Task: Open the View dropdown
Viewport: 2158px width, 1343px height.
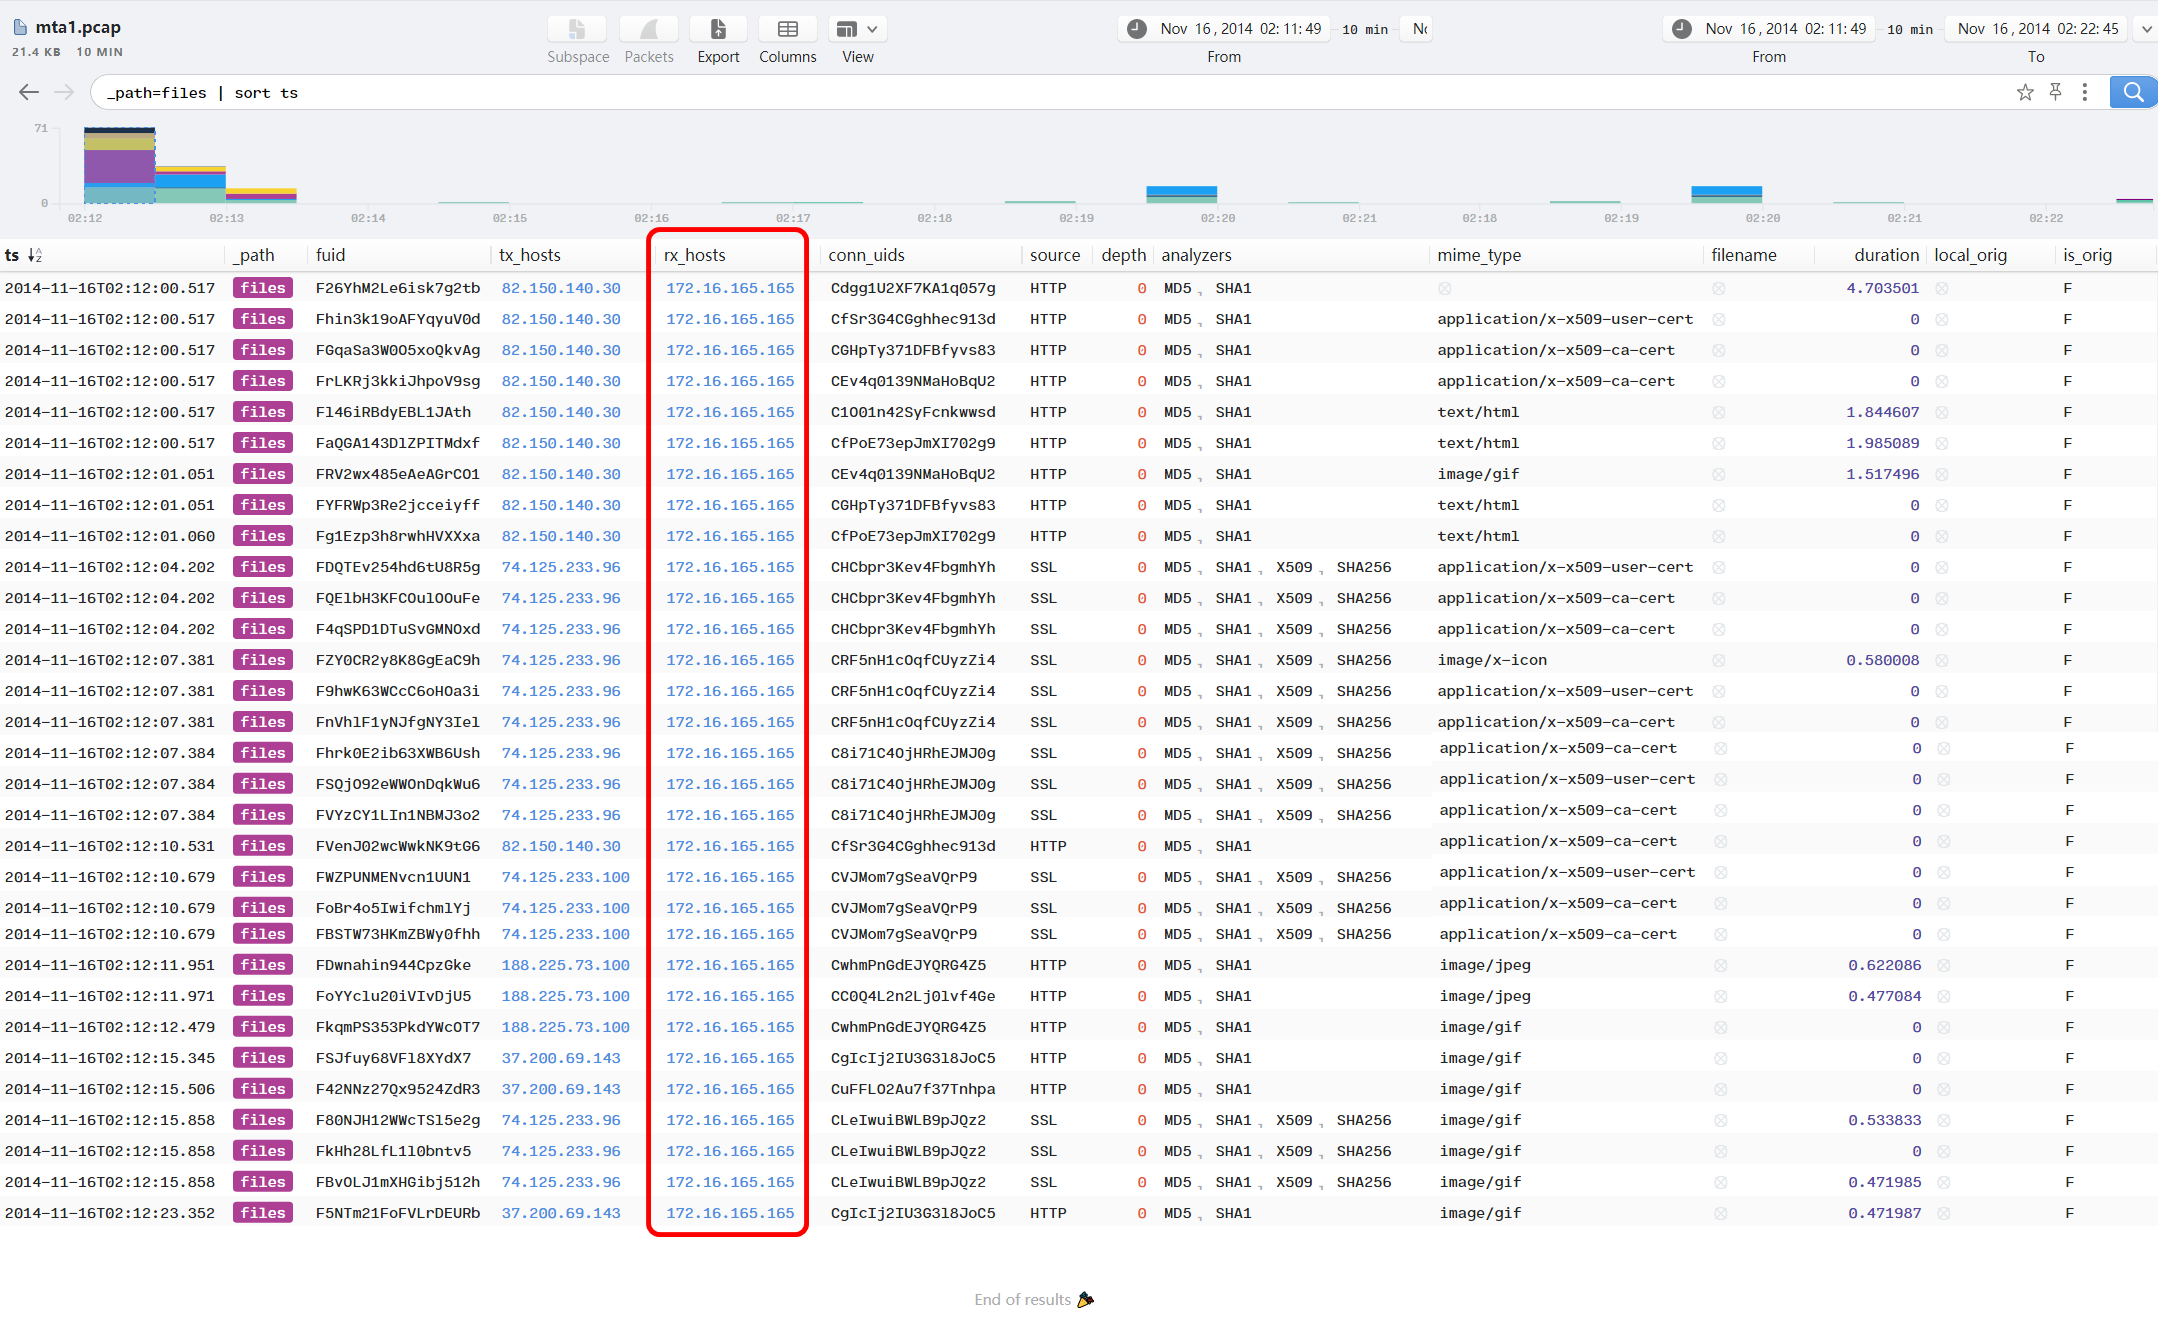Action: click(857, 30)
